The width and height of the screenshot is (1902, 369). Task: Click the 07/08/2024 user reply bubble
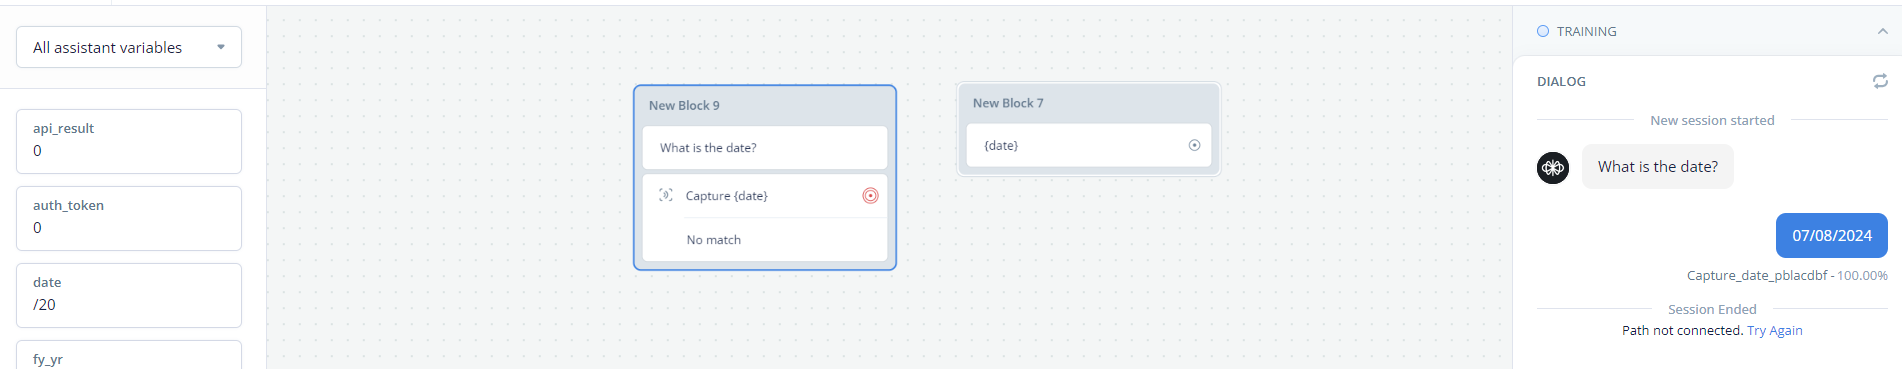tap(1832, 236)
